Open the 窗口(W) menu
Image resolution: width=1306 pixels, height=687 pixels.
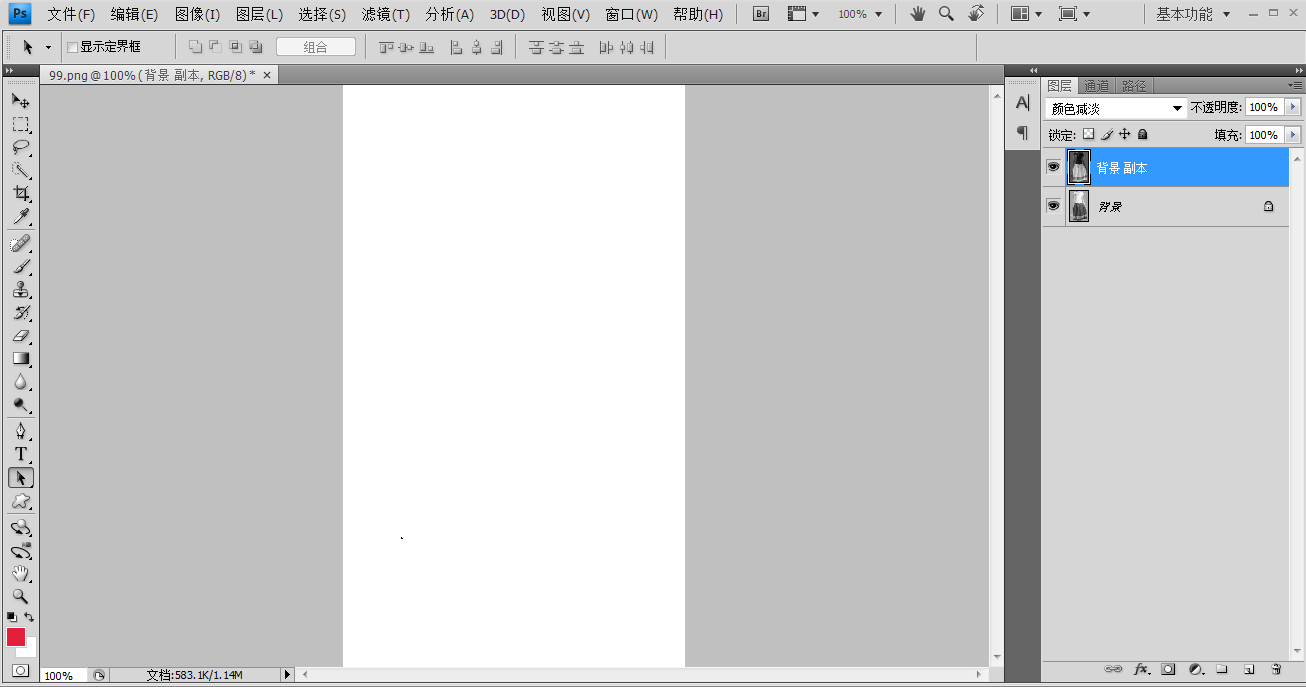point(632,14)
